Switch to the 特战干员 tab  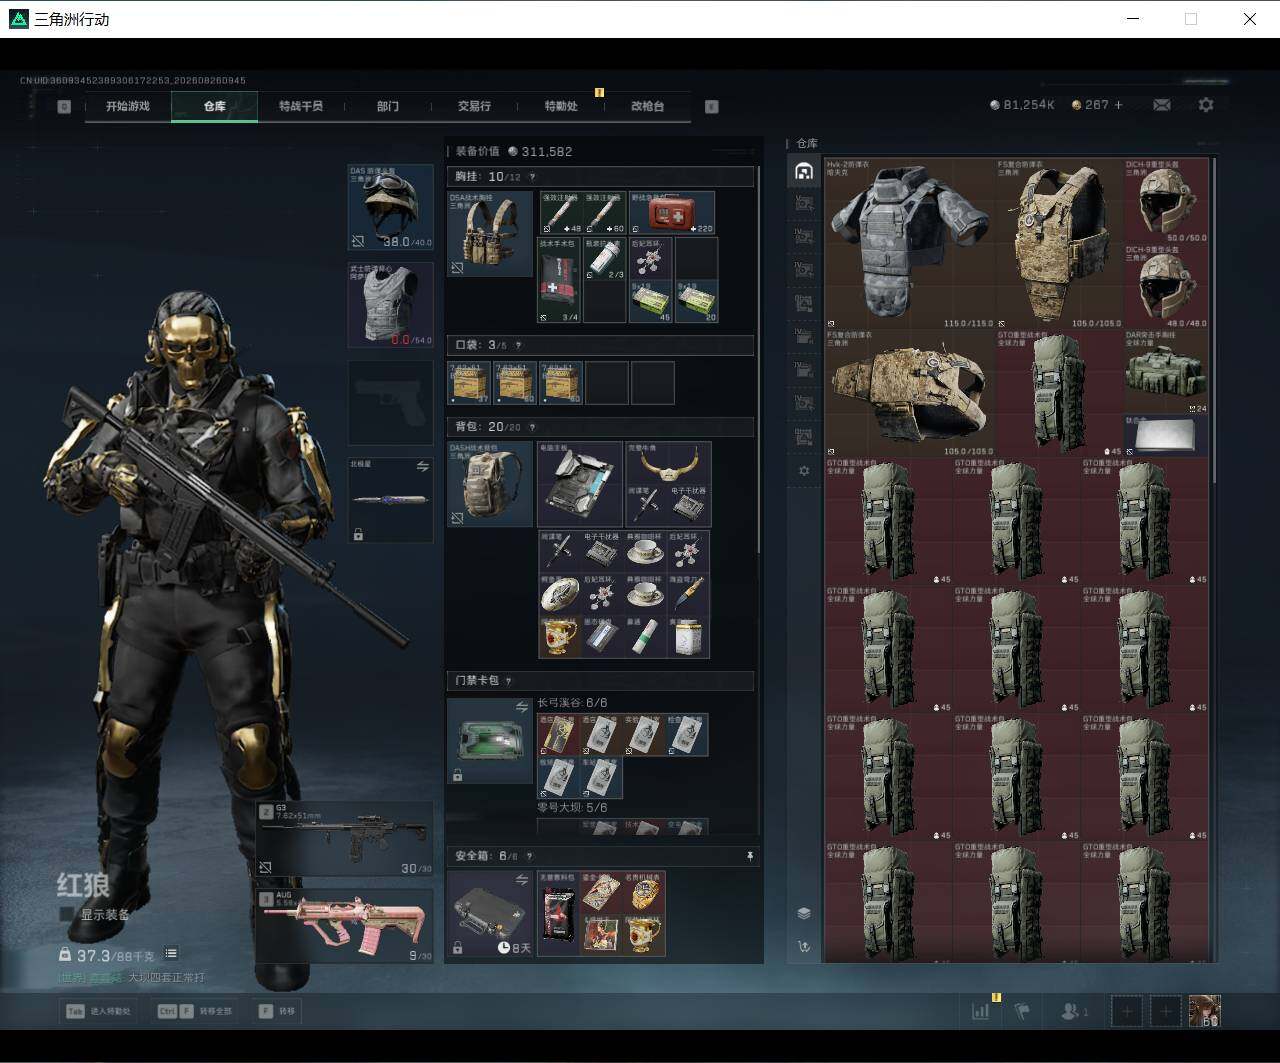pyautogui.click(x=301, y=106)
